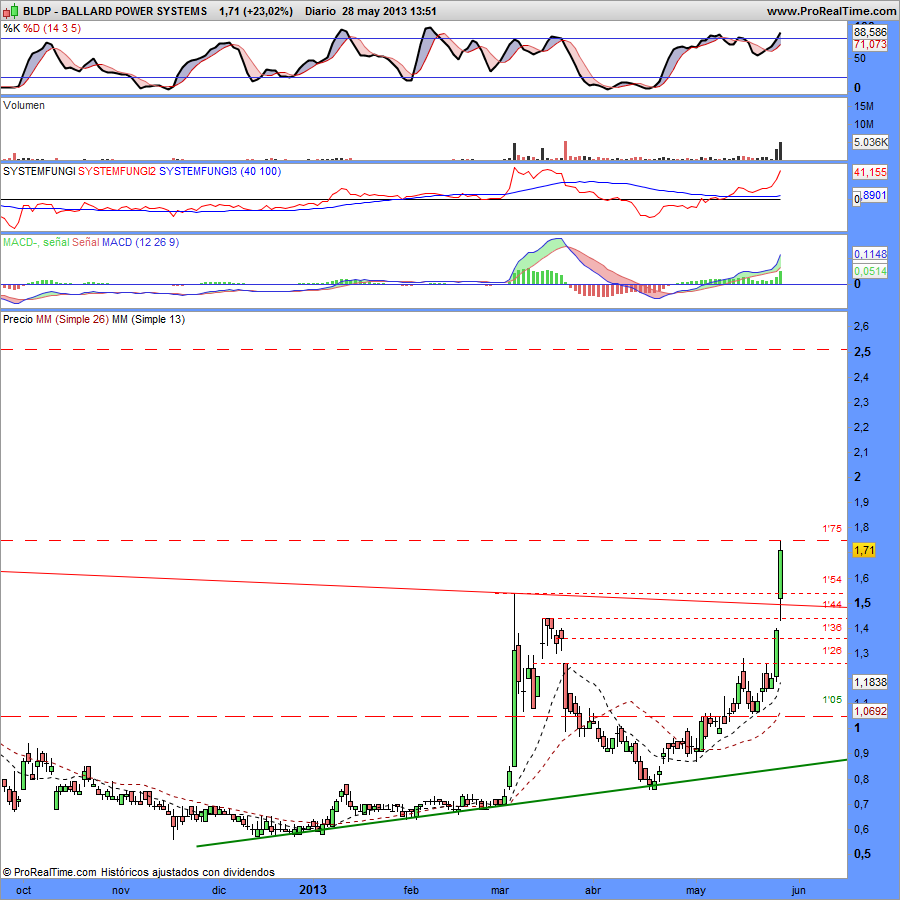Click the mar month on time axis

click(x=500, y=890)
